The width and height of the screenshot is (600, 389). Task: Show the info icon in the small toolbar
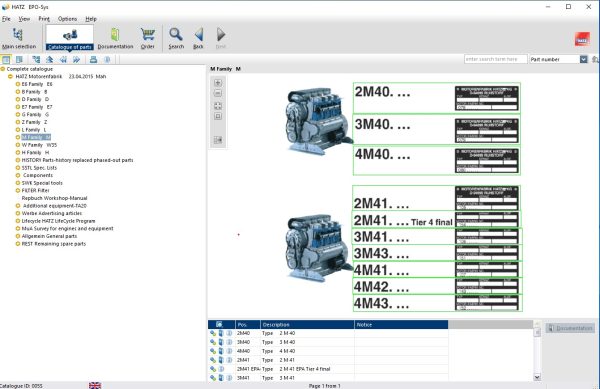pos(107,59)
